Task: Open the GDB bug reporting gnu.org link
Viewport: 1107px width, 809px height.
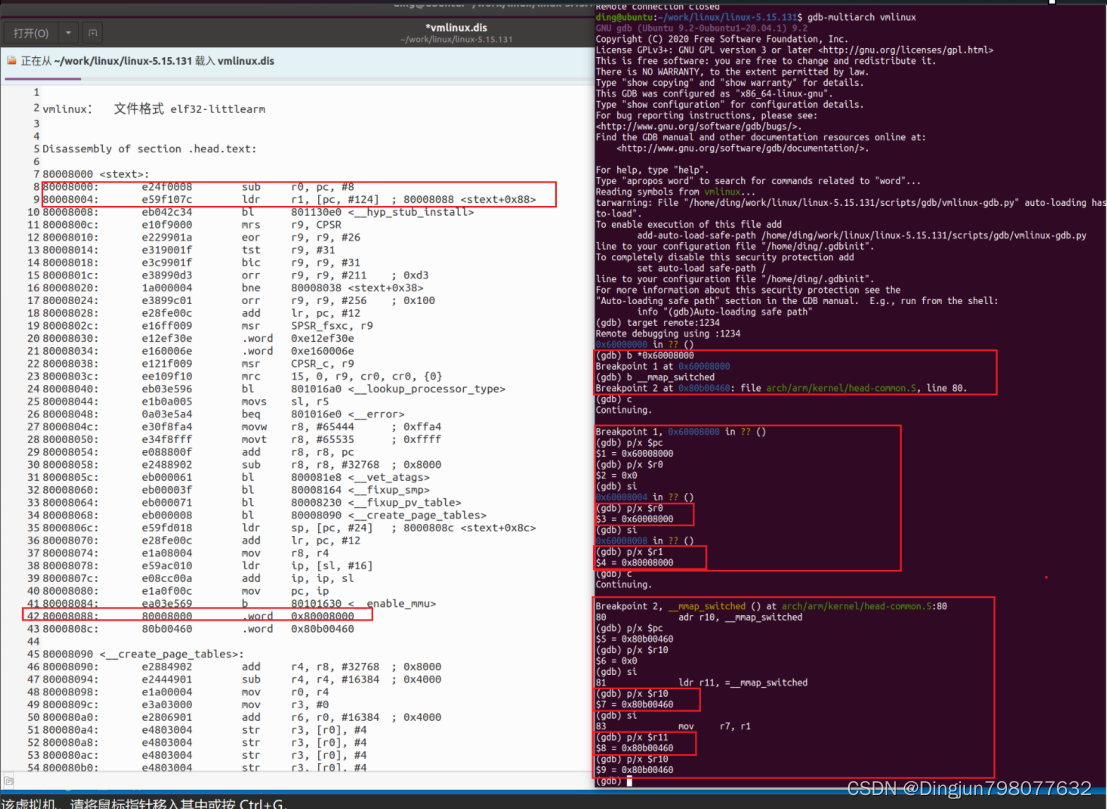Action: [700, 126]
